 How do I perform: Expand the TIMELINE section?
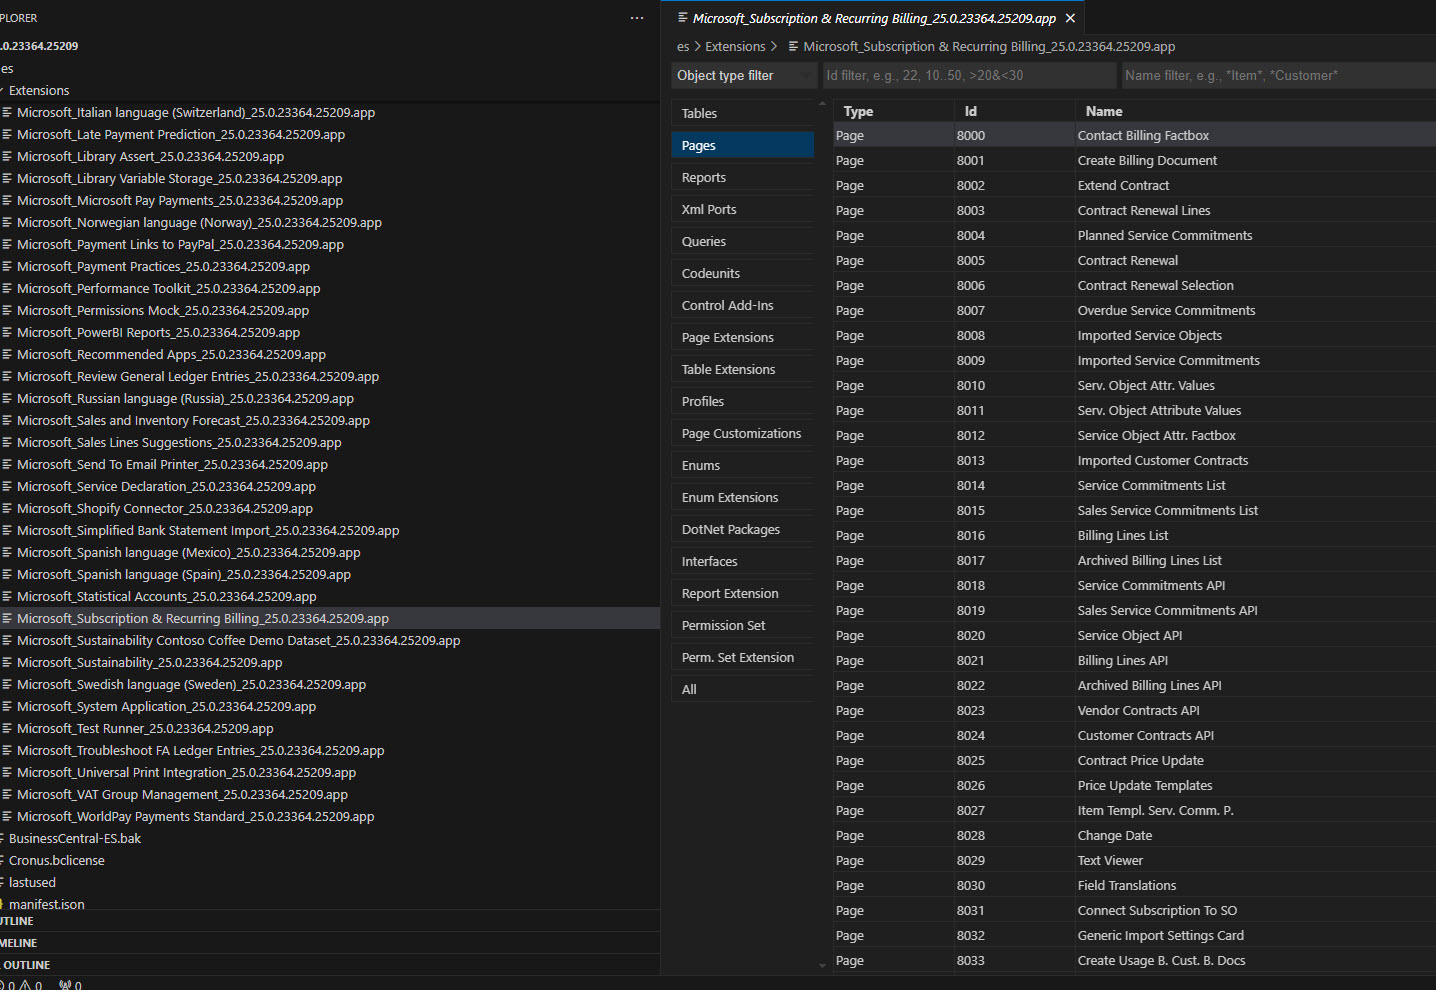click(18, 943)
